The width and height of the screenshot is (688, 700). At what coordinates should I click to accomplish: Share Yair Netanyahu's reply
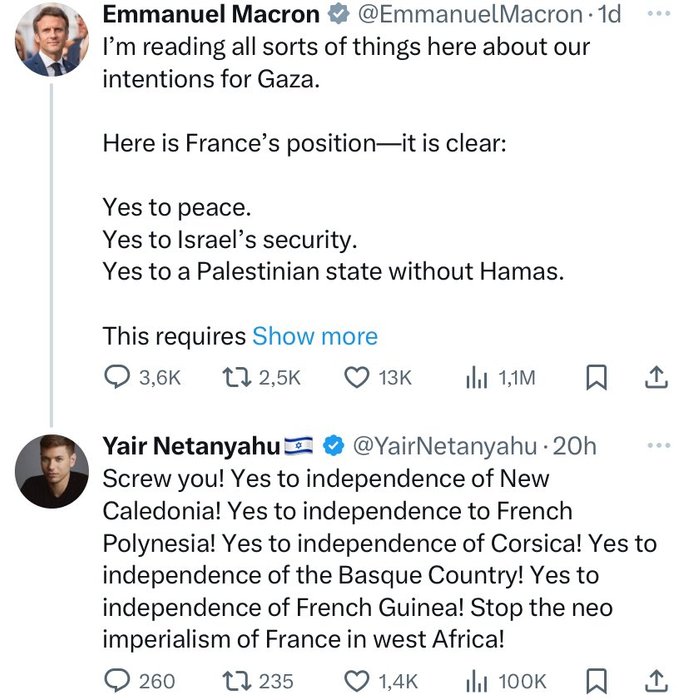click(655, 681)
